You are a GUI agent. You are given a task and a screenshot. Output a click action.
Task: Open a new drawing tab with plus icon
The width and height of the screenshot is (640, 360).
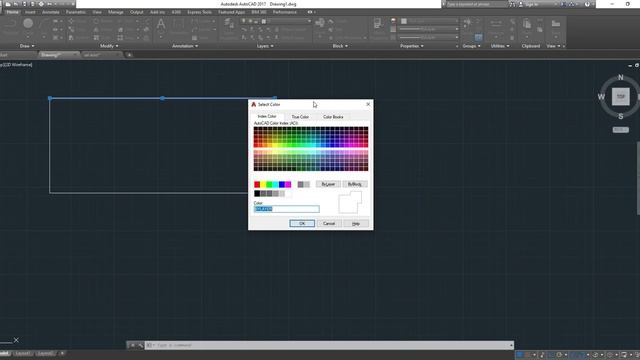pyautogui.click(x=129, y=55)
